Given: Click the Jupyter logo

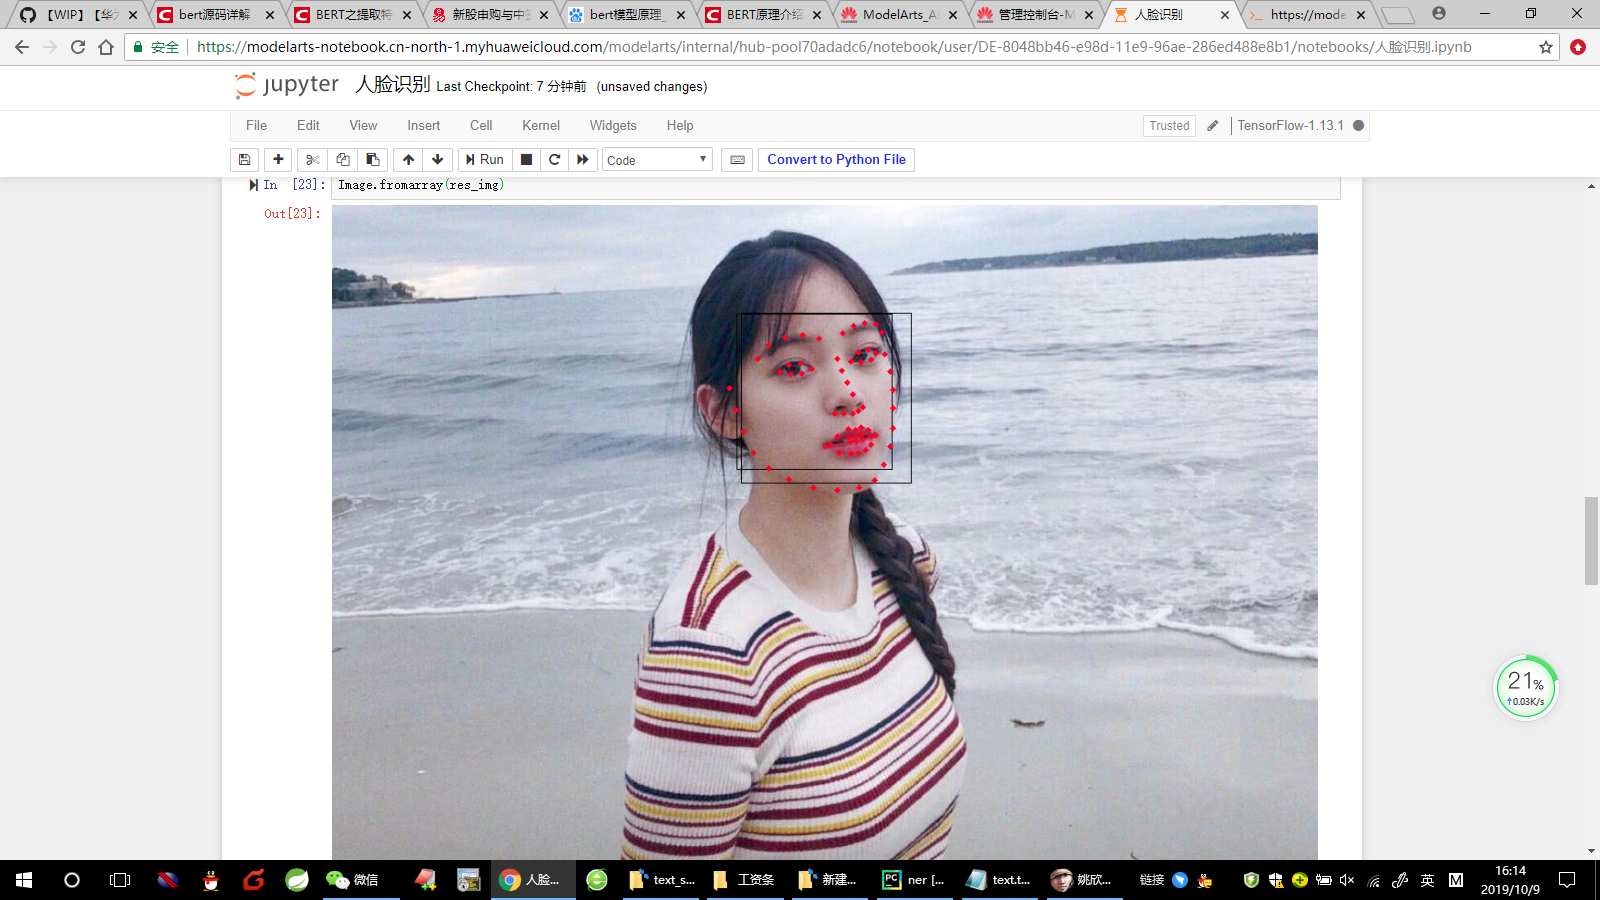Looking at the screenshot, I should [x=287, y=85].
